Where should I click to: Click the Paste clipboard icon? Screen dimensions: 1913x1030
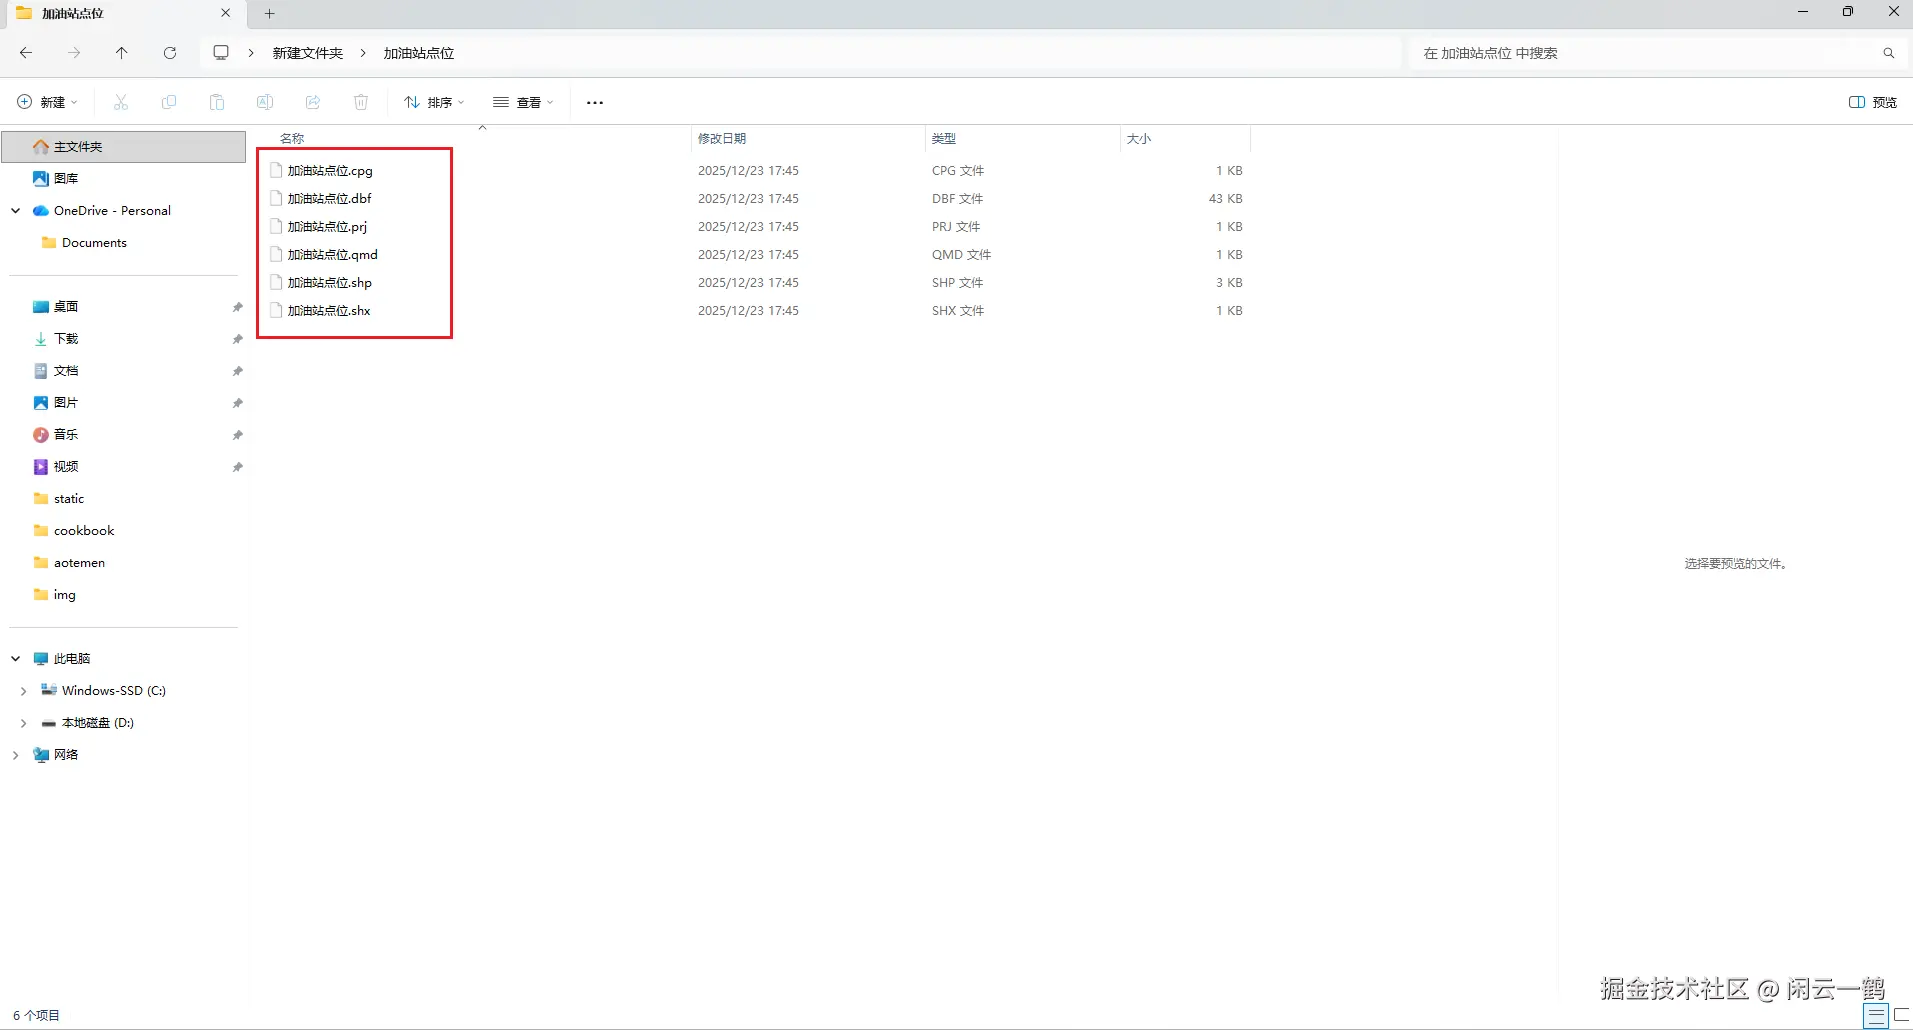pos(217,102)
